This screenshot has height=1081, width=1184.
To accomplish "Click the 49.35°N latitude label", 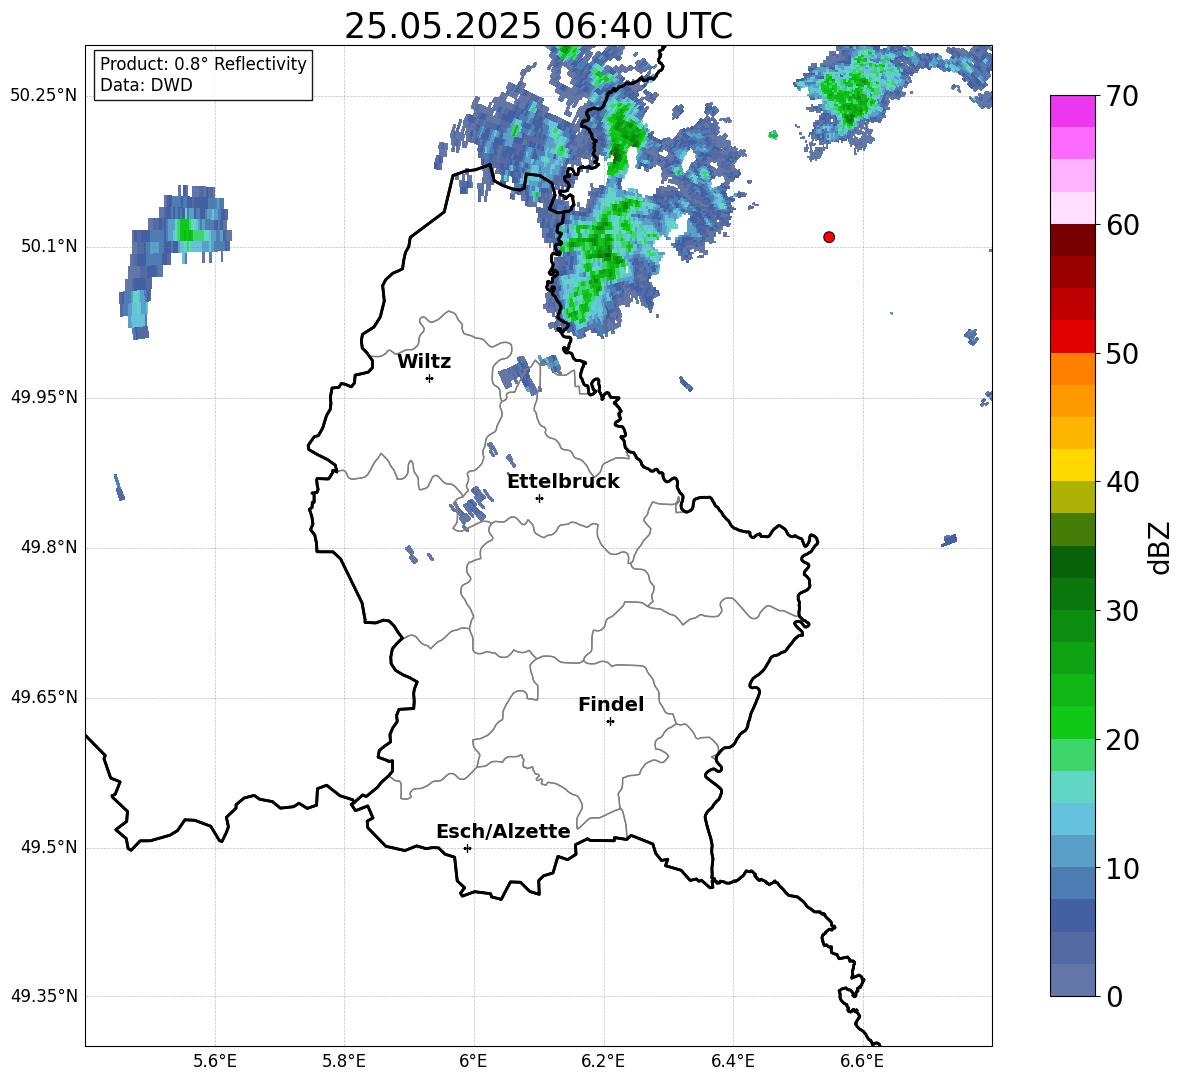I will coord(45,996).
